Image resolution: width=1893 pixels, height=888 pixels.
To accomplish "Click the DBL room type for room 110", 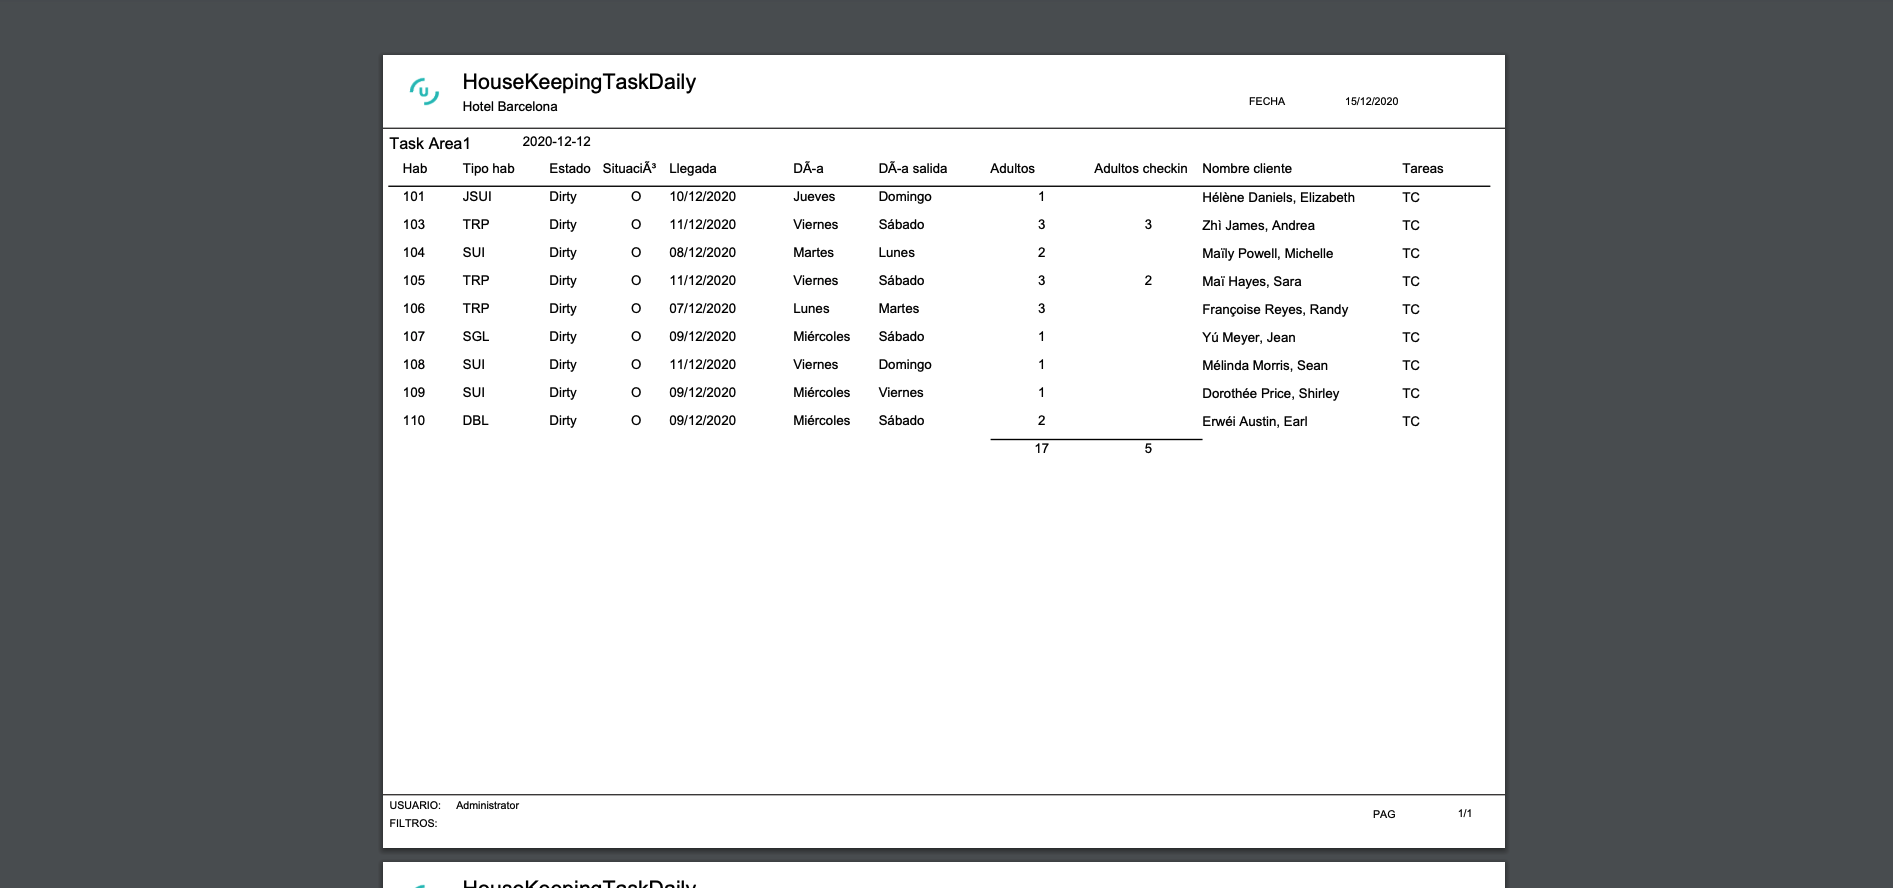I will (x=475, y=421).
